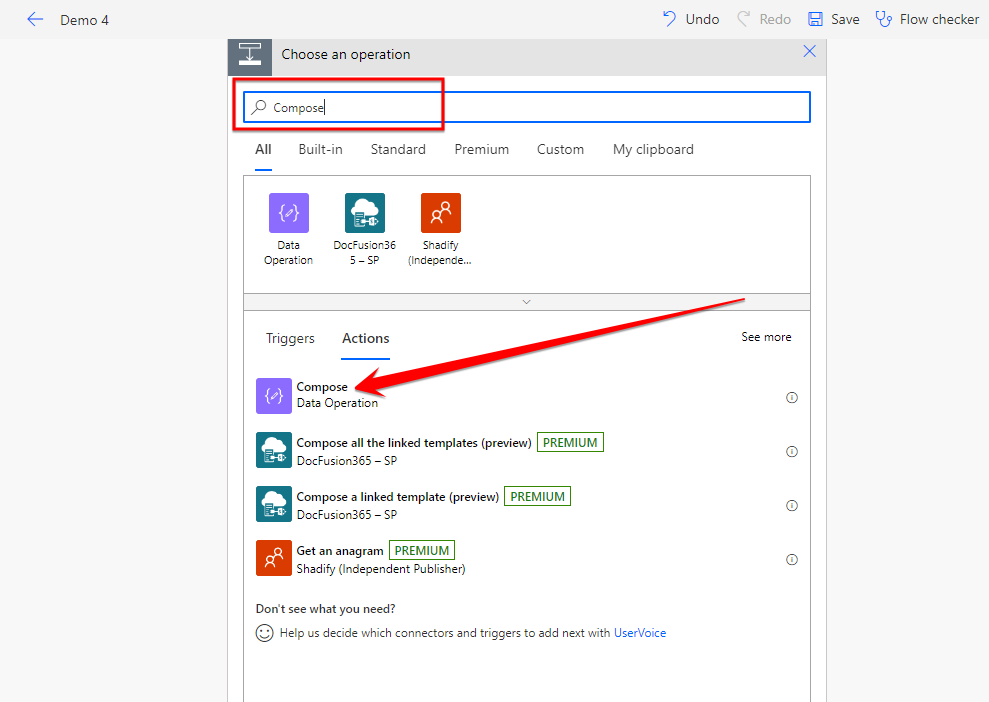Image resolution: width=989 pixels, height=702 pixels.
Task: Click the Save text button
Action: click(845, 20)
